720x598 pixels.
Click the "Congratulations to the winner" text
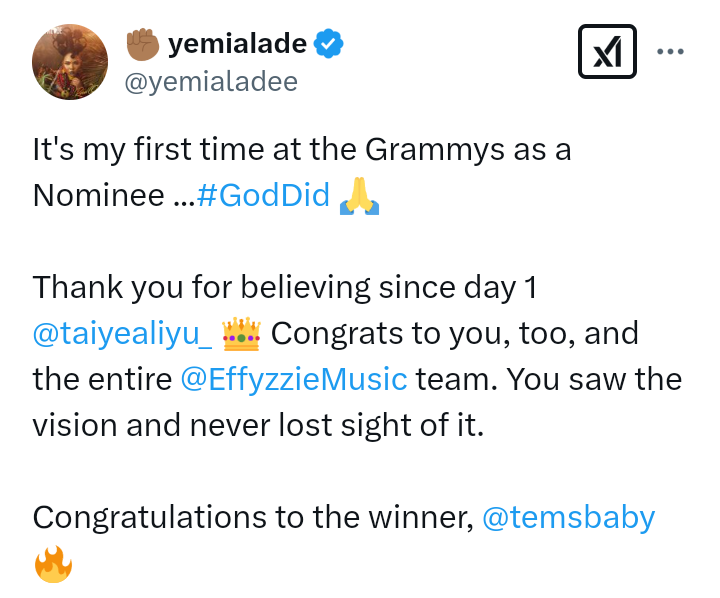(x=252, y=518)
